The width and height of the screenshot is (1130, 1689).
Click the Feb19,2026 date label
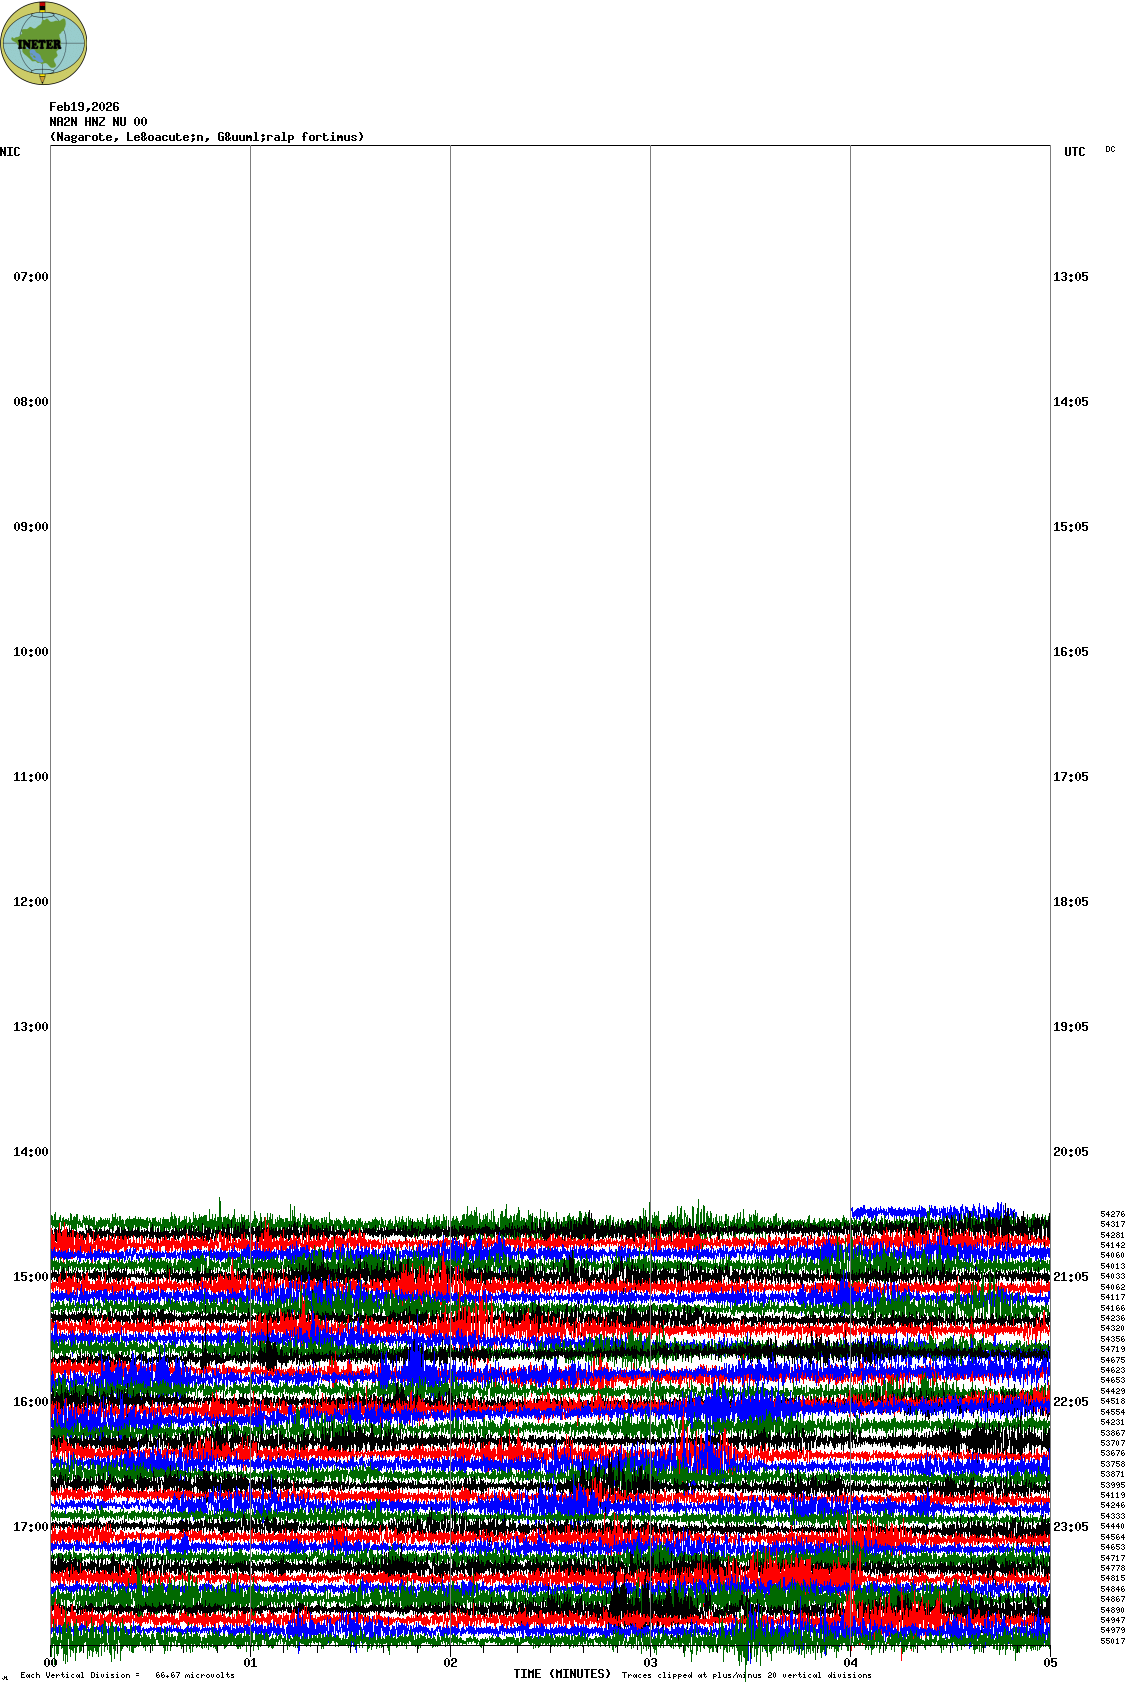click(x=84, y=107)
